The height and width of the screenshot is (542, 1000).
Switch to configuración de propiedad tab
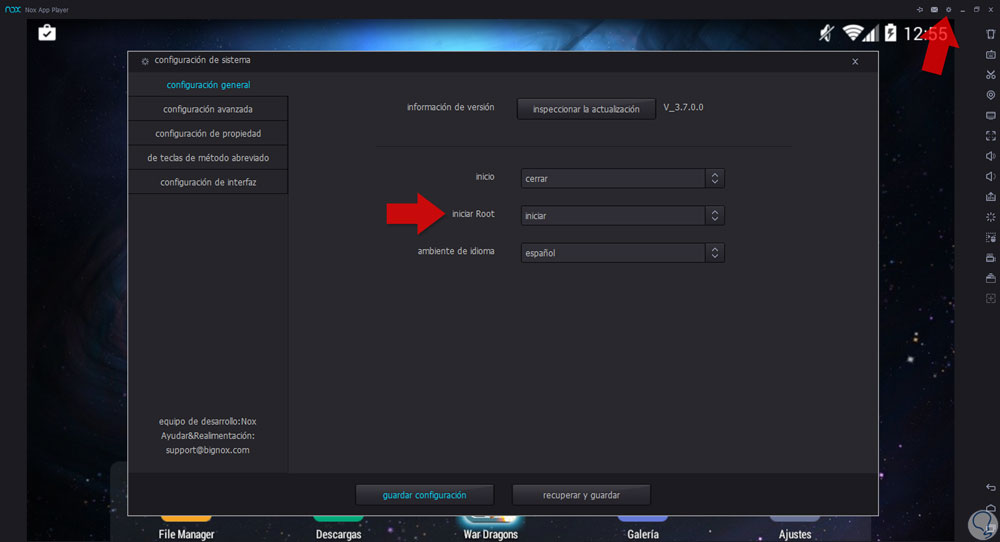208,133
